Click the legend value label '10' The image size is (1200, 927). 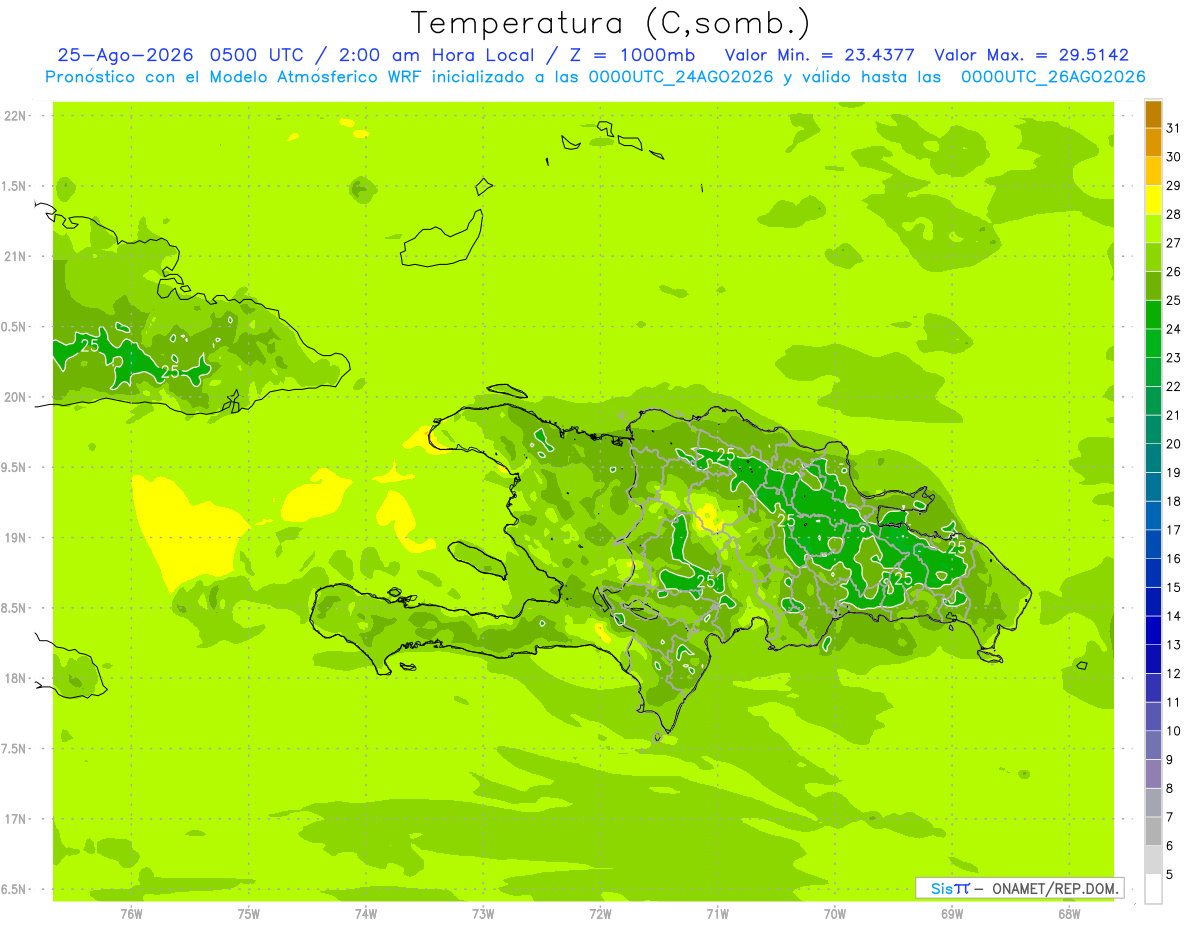(1174, 731)
